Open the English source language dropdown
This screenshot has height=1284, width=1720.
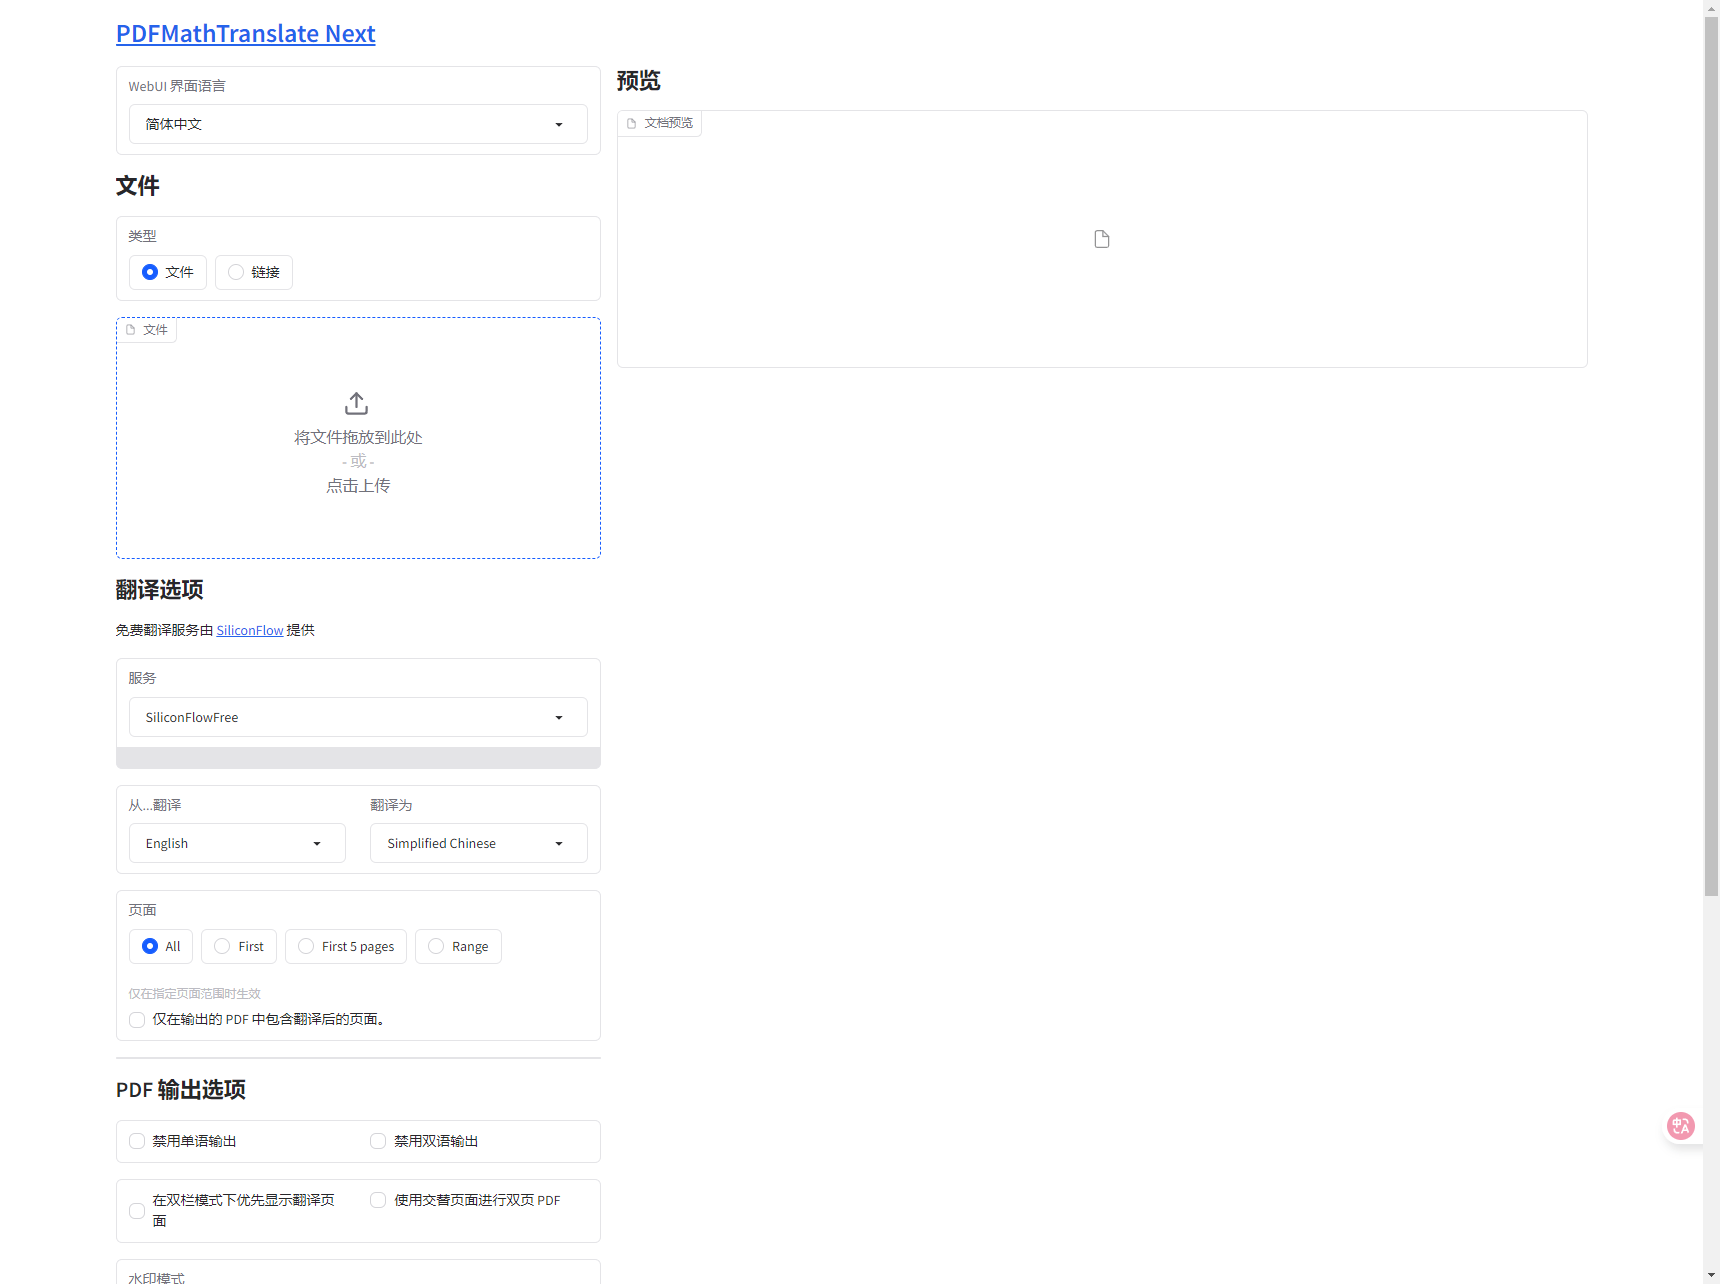click(x=237, y=843)
